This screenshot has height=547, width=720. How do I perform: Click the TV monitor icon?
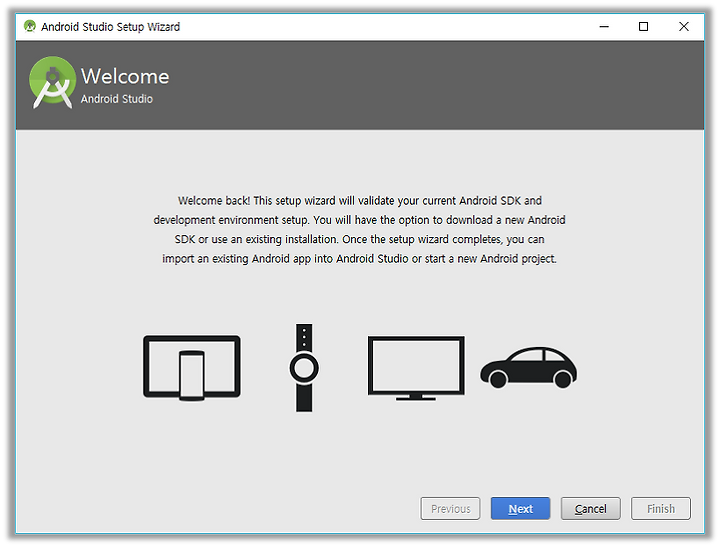[416, 368]
